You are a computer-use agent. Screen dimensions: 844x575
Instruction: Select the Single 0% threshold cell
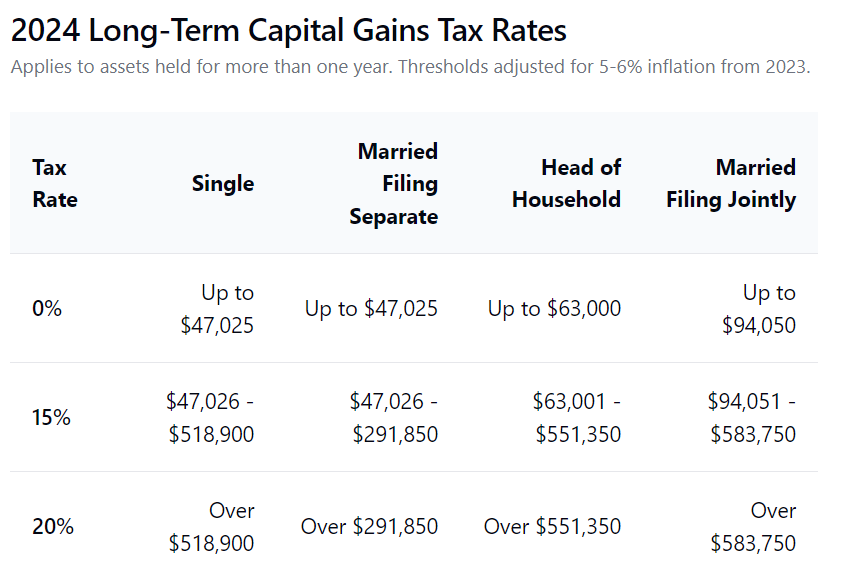(x=217, y=309)
